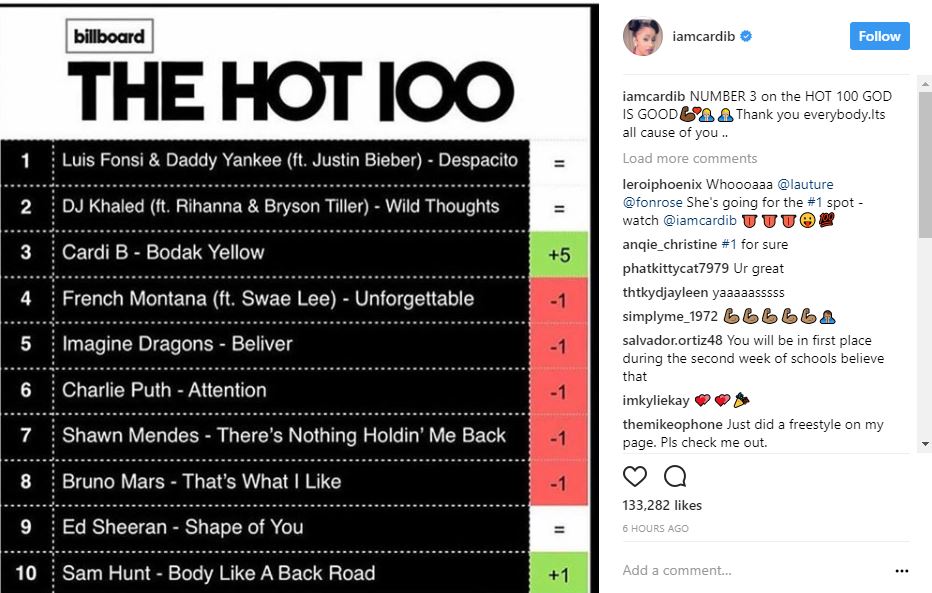Screen dimensions: 932x593
Task: Expand Load more comments
Action: coord(689,159)
